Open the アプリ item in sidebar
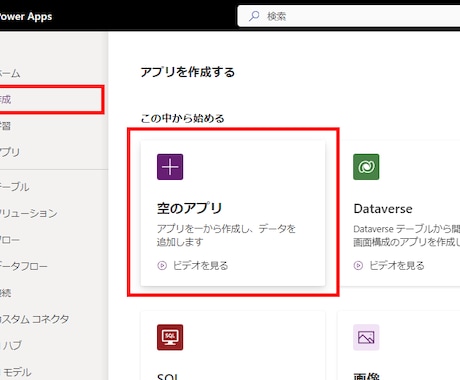The image size is (460, 380). pos(10,152)
